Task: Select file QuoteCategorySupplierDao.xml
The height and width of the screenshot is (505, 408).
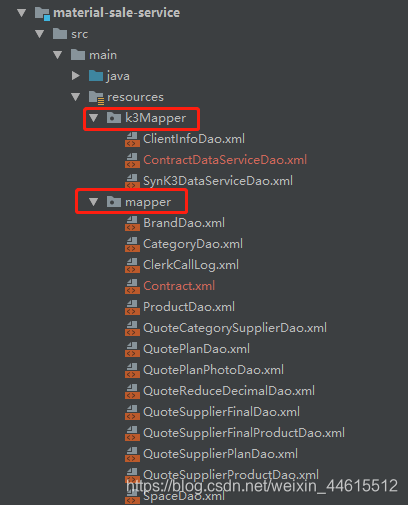Action: [x=235, y=328]
